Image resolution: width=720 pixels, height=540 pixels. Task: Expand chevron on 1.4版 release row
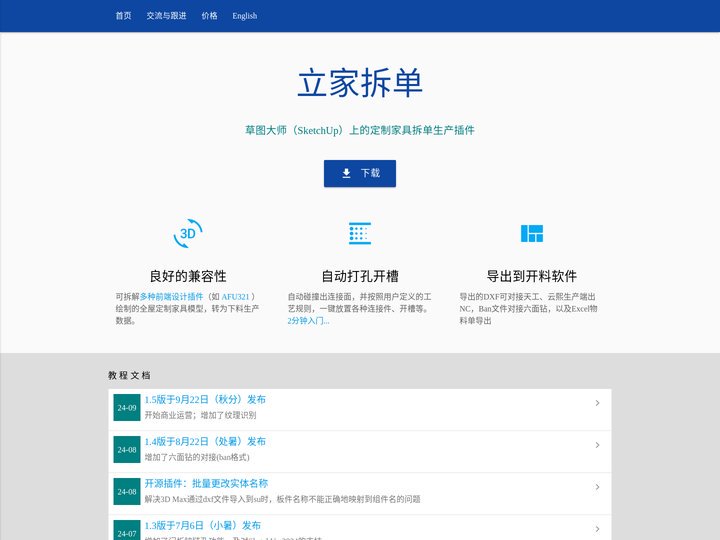(x=597, y=445)
